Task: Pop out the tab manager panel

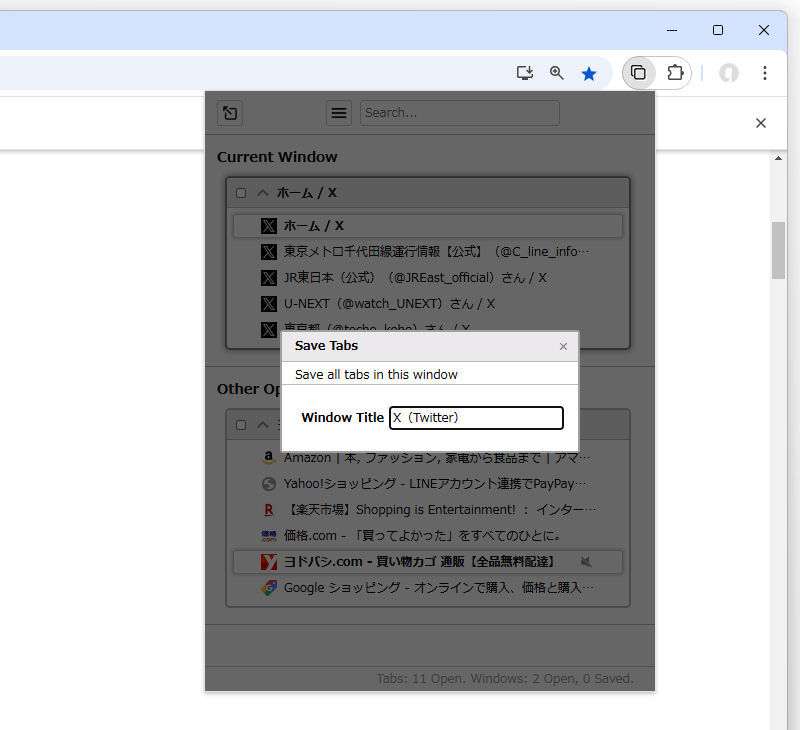Action: (x=230, y=113)
